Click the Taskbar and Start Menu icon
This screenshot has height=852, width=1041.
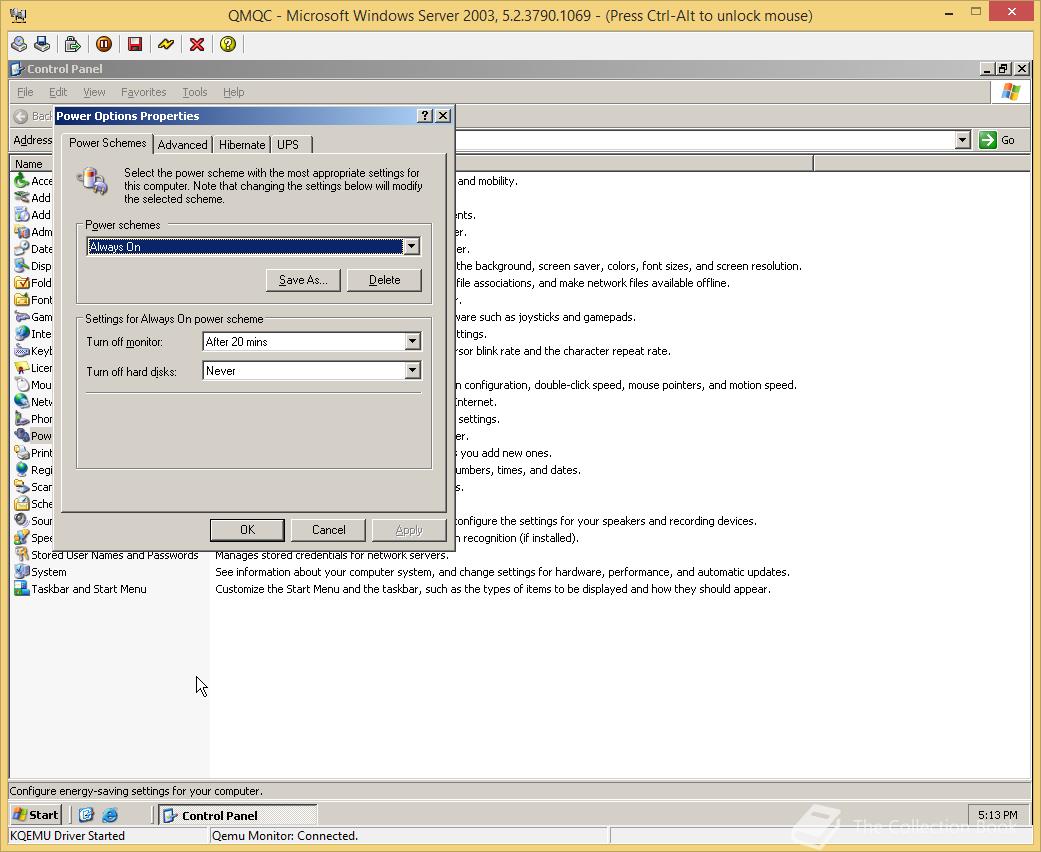pyautogui.click(x=22, y=589)
